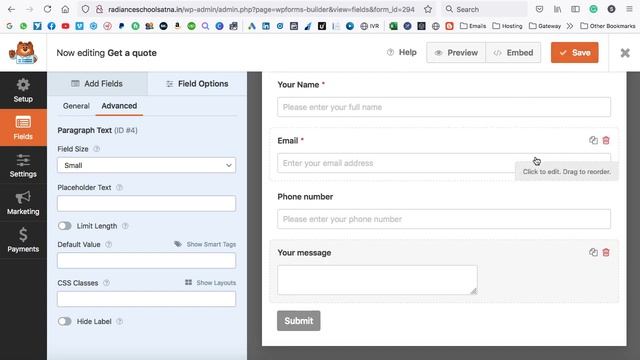
Task: Bookmark this page with the star
Action: [428, 9]
